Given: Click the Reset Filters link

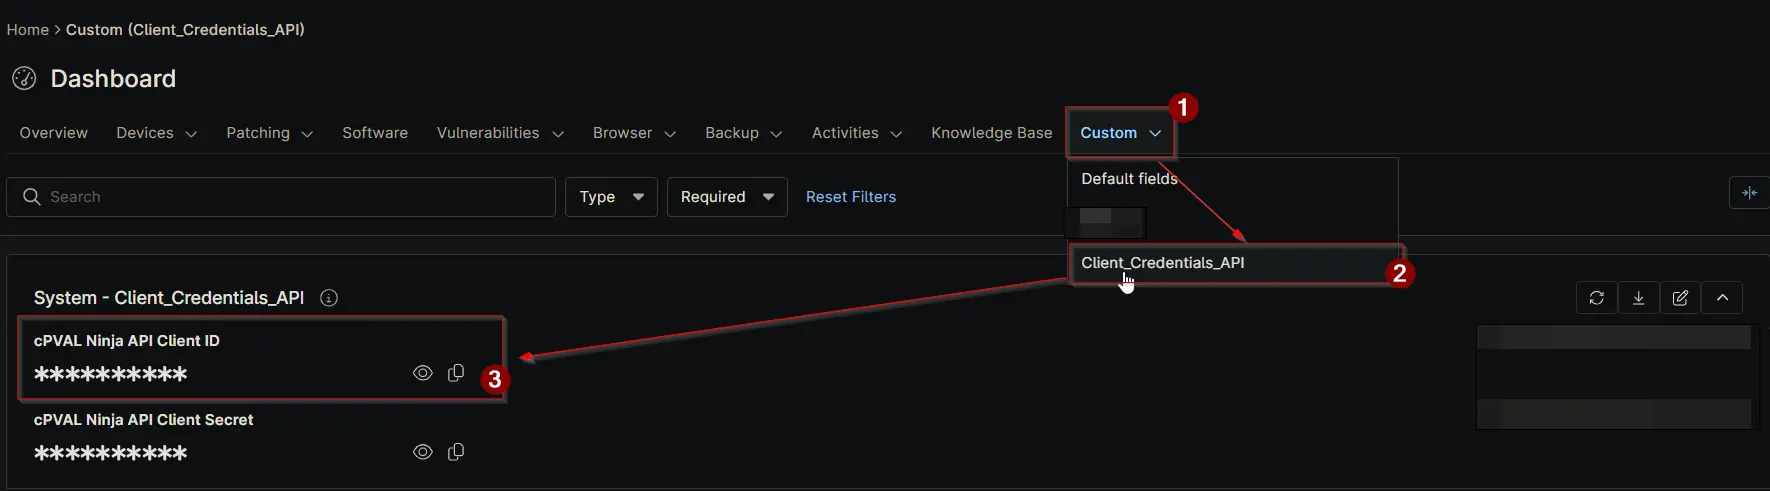Looking at the screenshot, I should pos(851,197).
